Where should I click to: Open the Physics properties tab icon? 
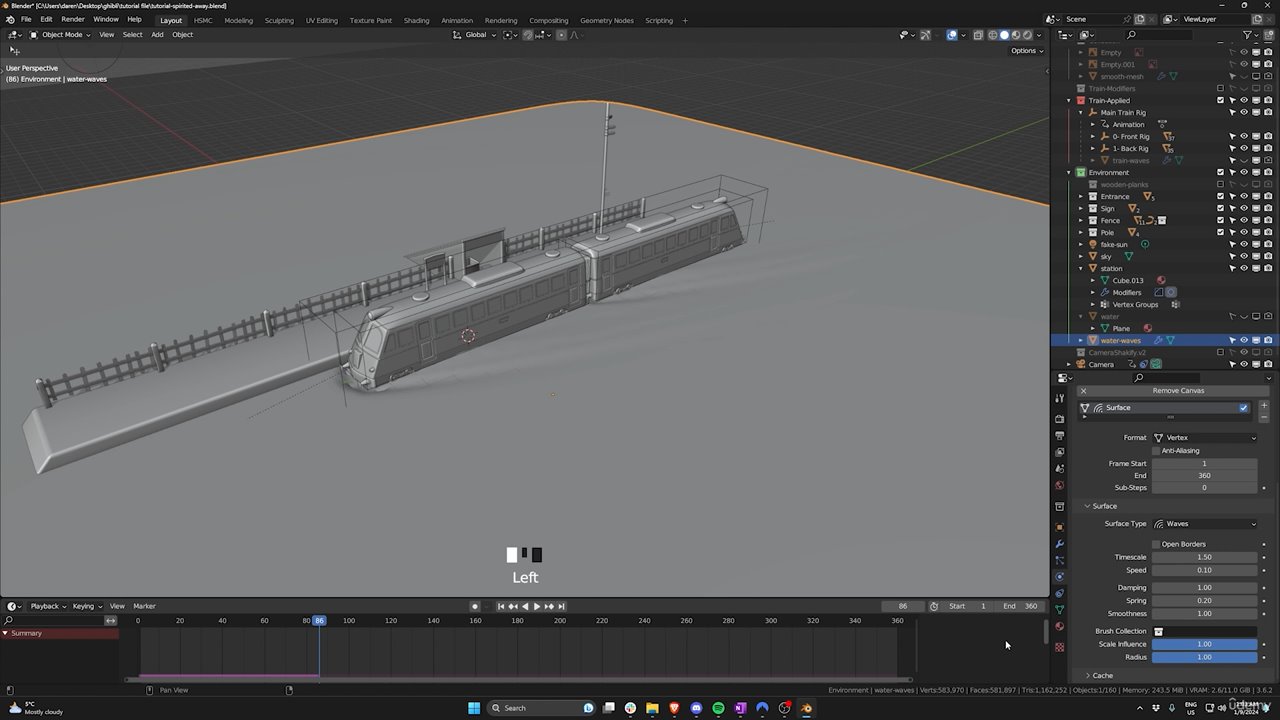[1060, 577]
